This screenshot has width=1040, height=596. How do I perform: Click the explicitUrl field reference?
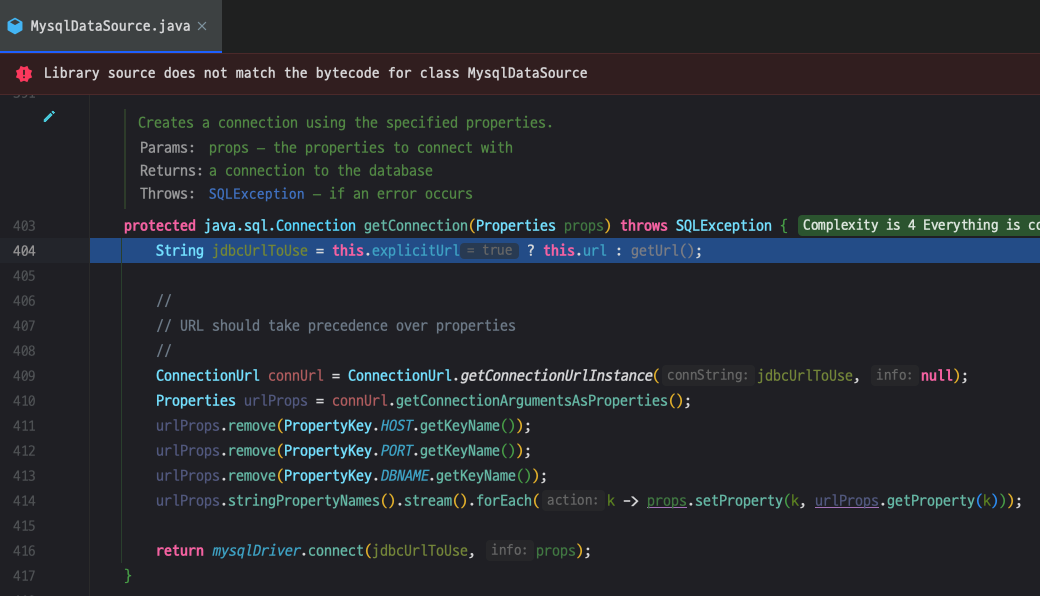click(x=415, y=251)
